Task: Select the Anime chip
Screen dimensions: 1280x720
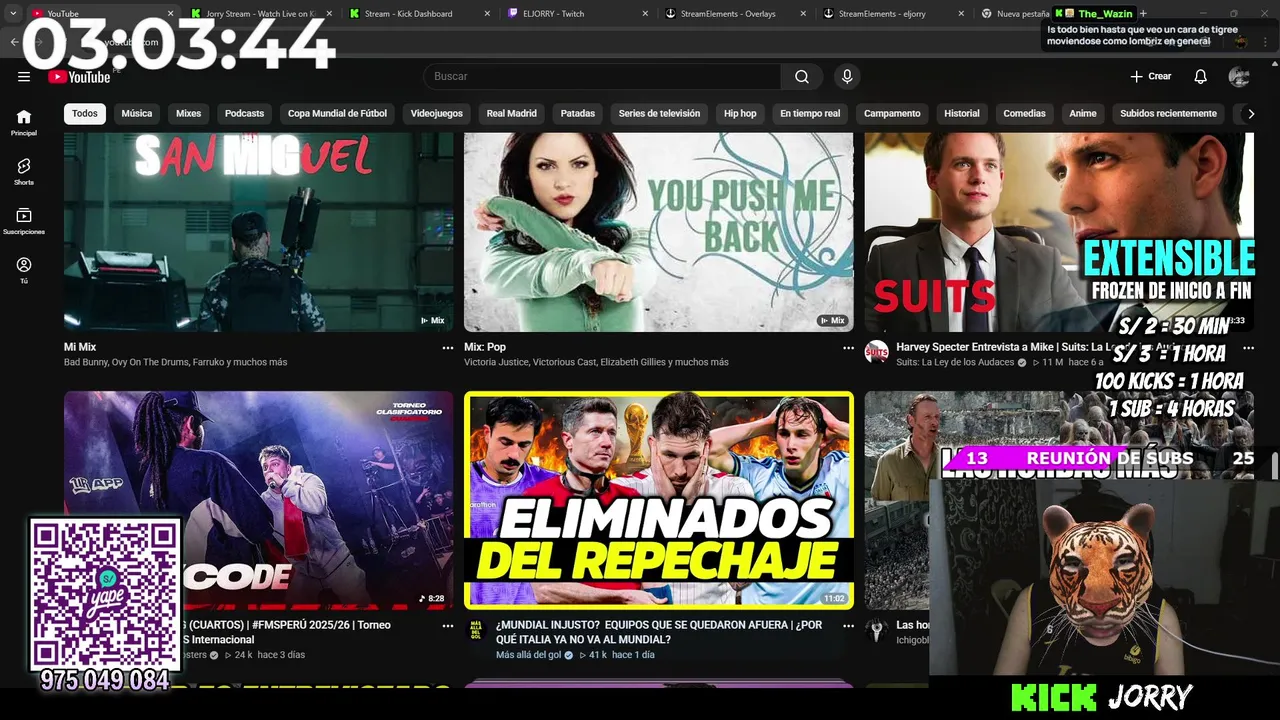Action: (1083, 114)
